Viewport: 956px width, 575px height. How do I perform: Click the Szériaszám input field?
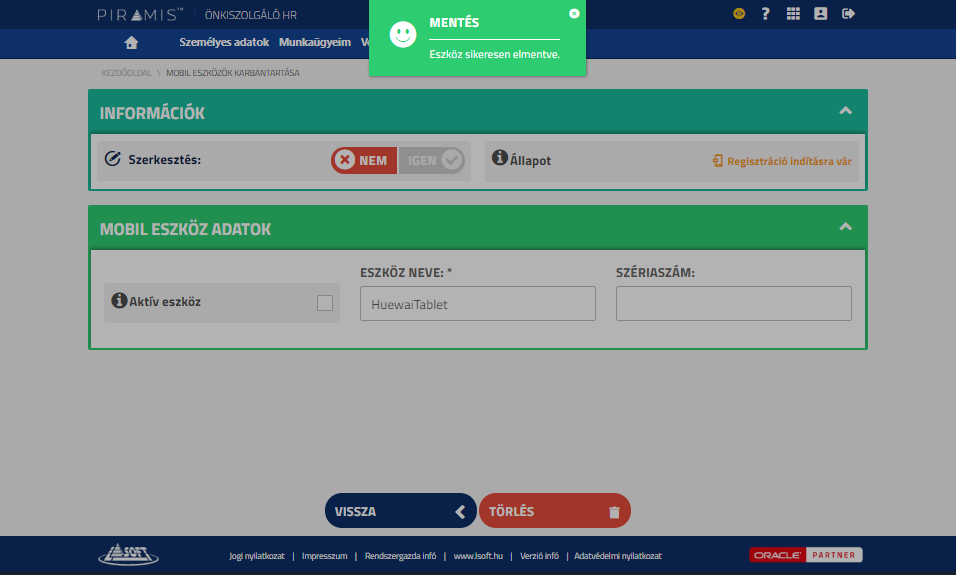pos(733,304)
